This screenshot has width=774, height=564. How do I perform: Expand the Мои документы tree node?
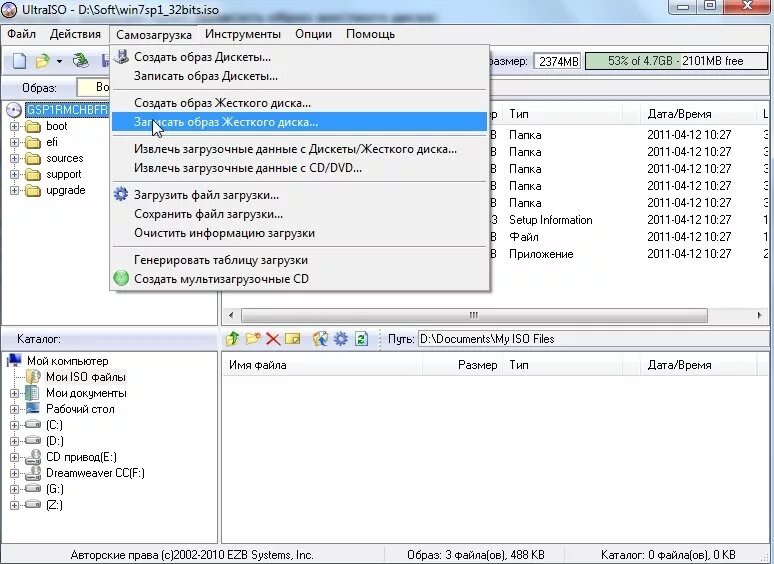[x=14, y=393]
